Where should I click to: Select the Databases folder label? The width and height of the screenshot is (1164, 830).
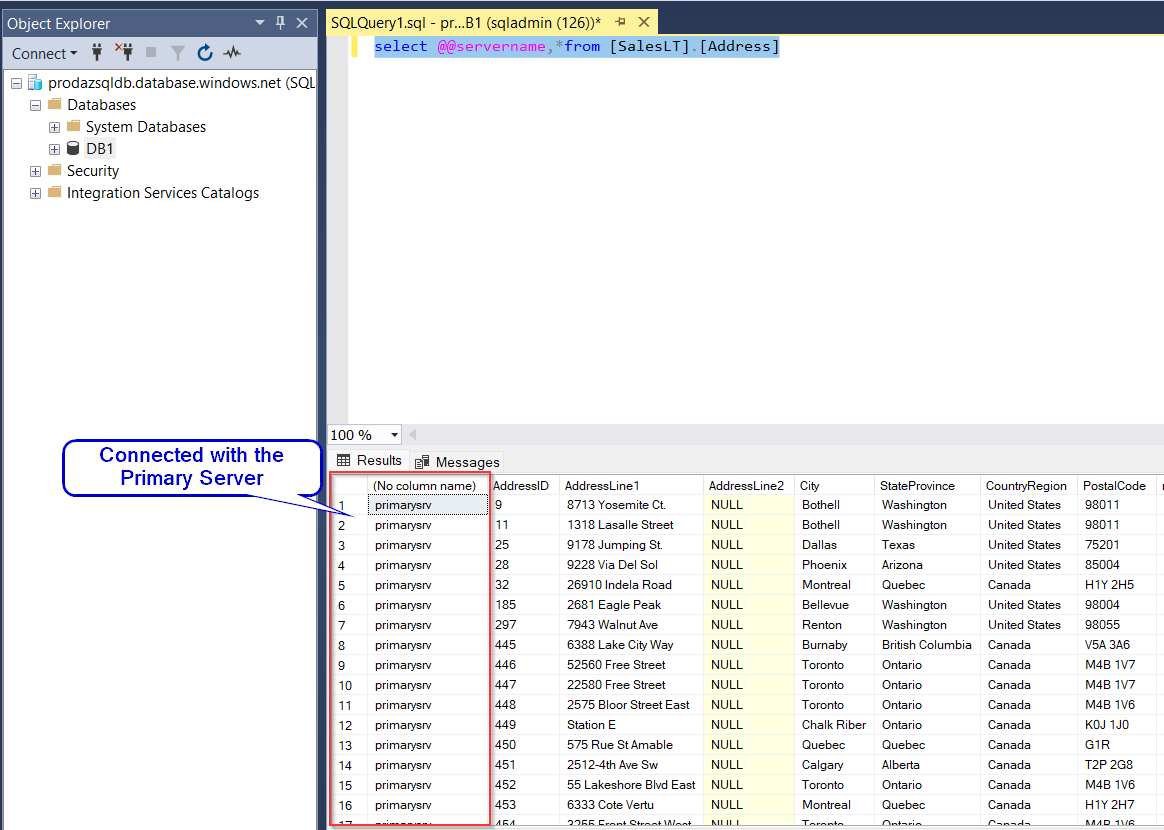[102, 105]
